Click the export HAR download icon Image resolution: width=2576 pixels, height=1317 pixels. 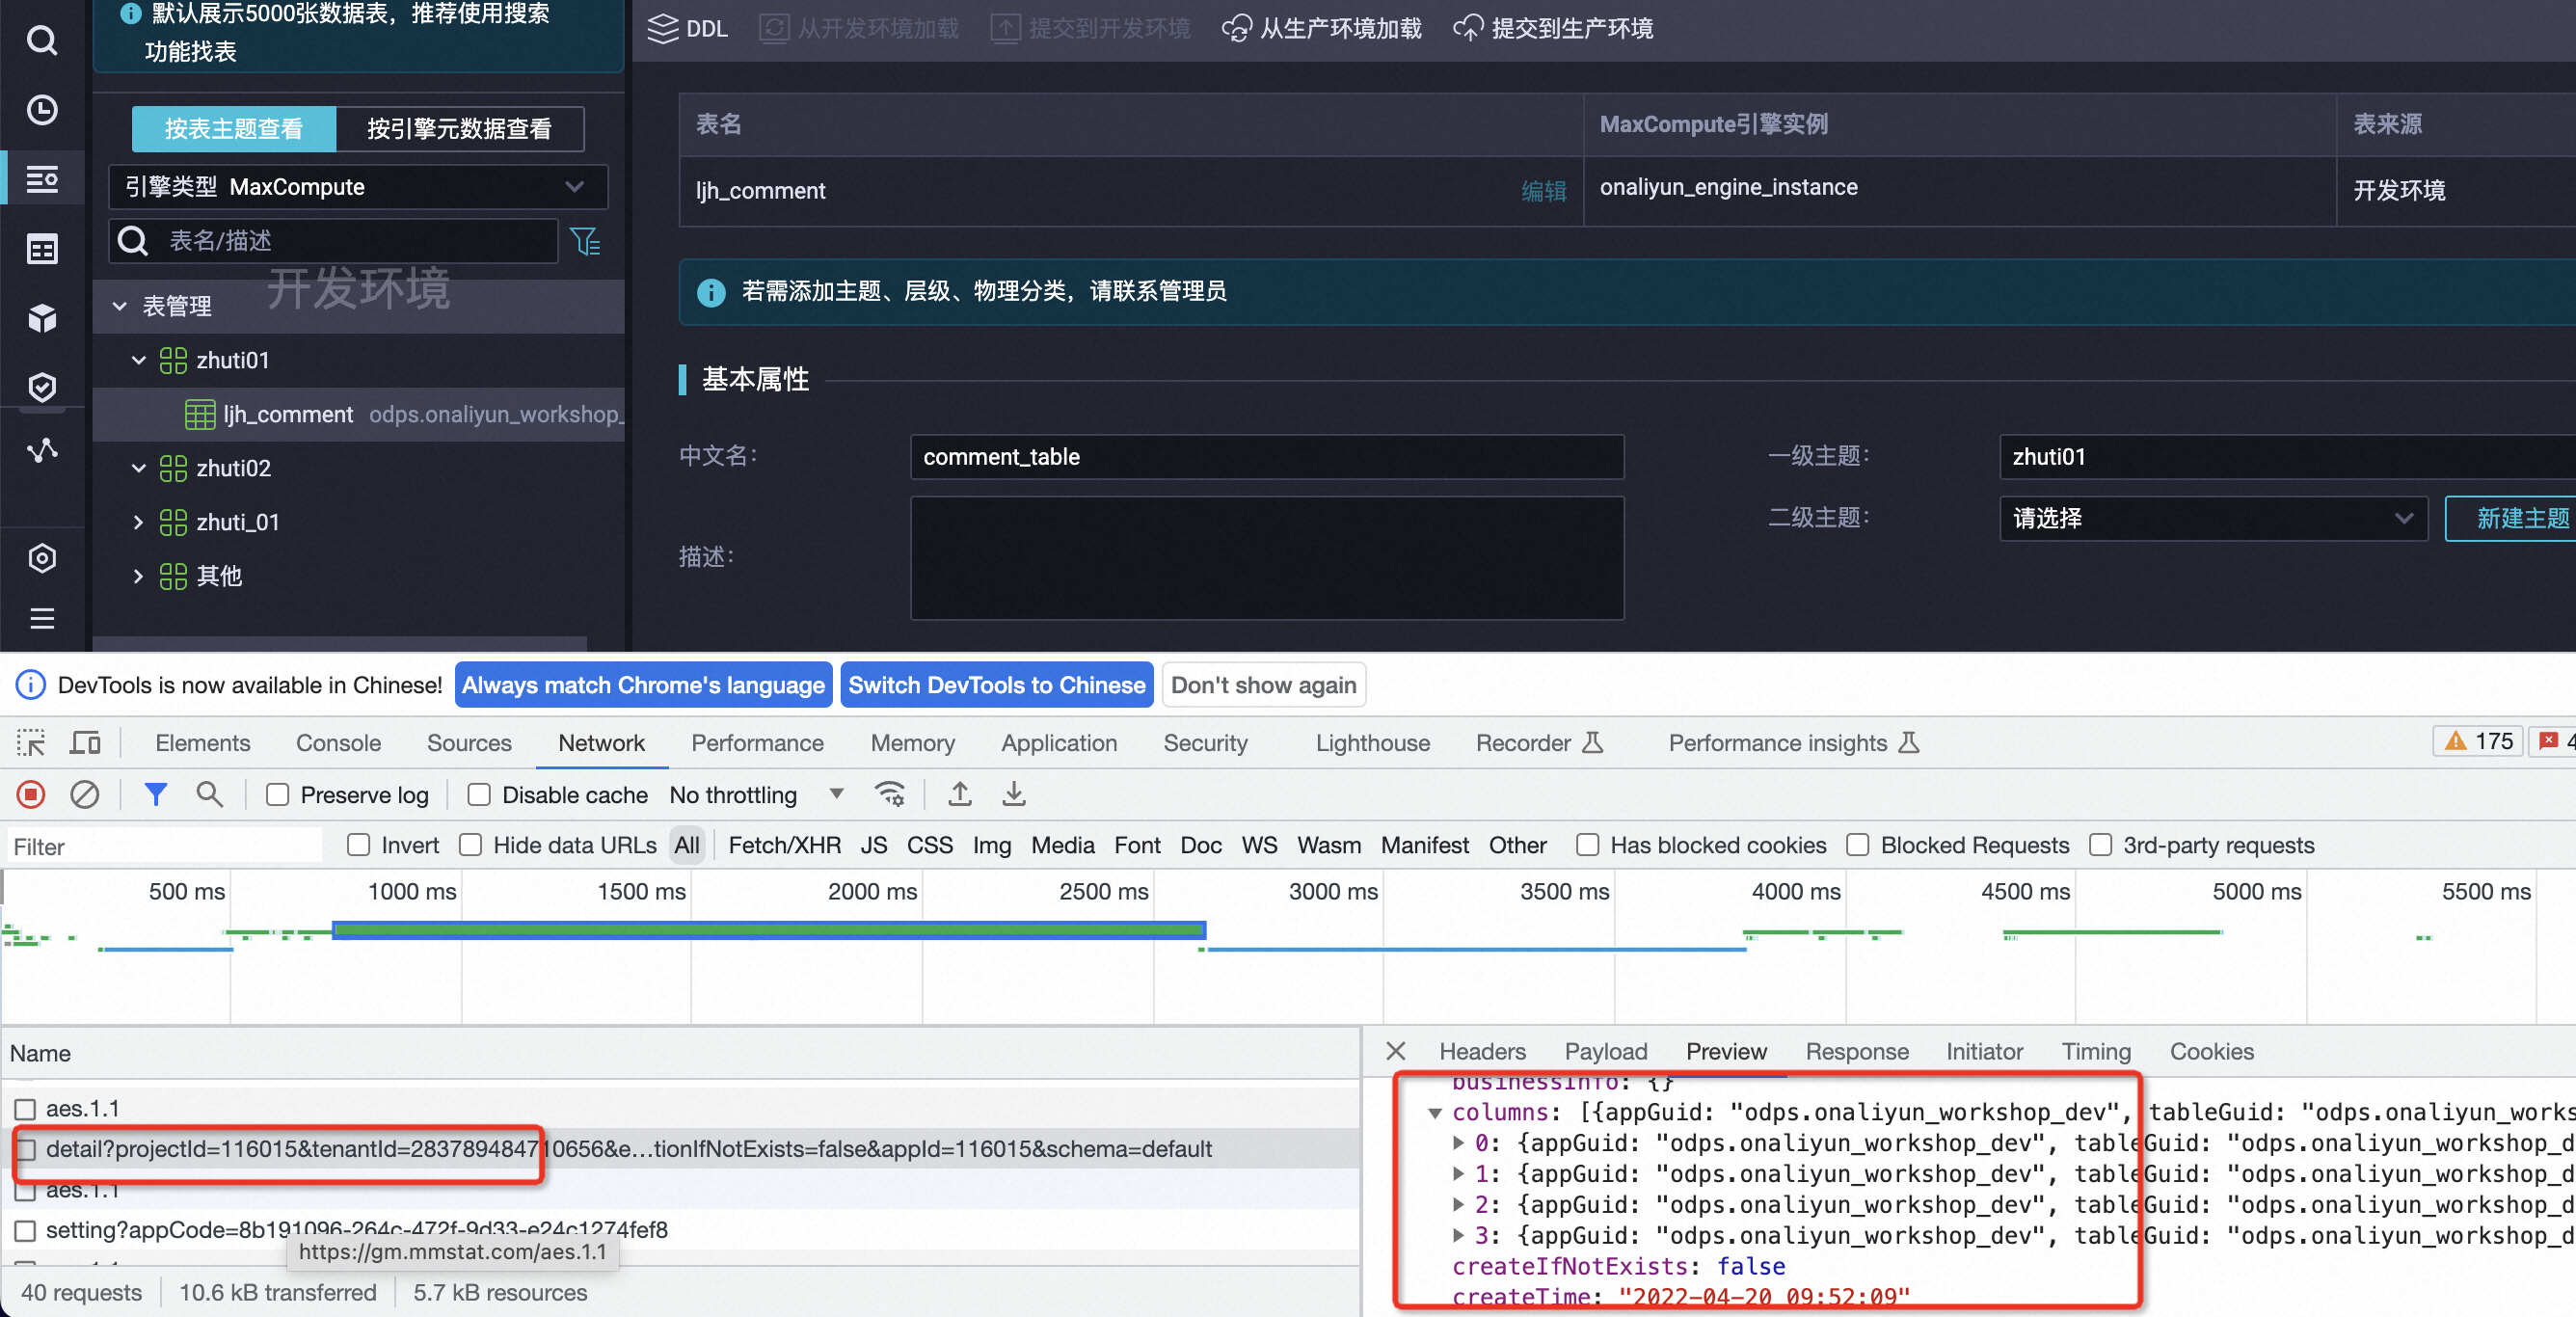point(1014,795)
